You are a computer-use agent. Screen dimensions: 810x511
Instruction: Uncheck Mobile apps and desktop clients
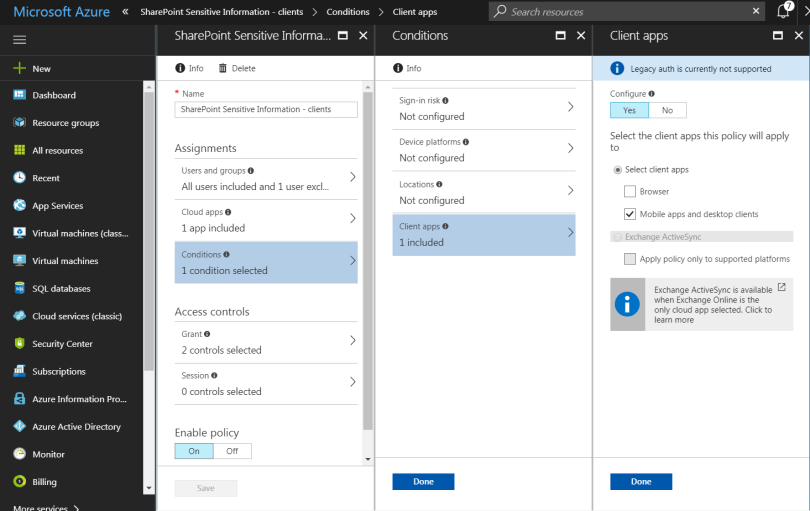630,214
